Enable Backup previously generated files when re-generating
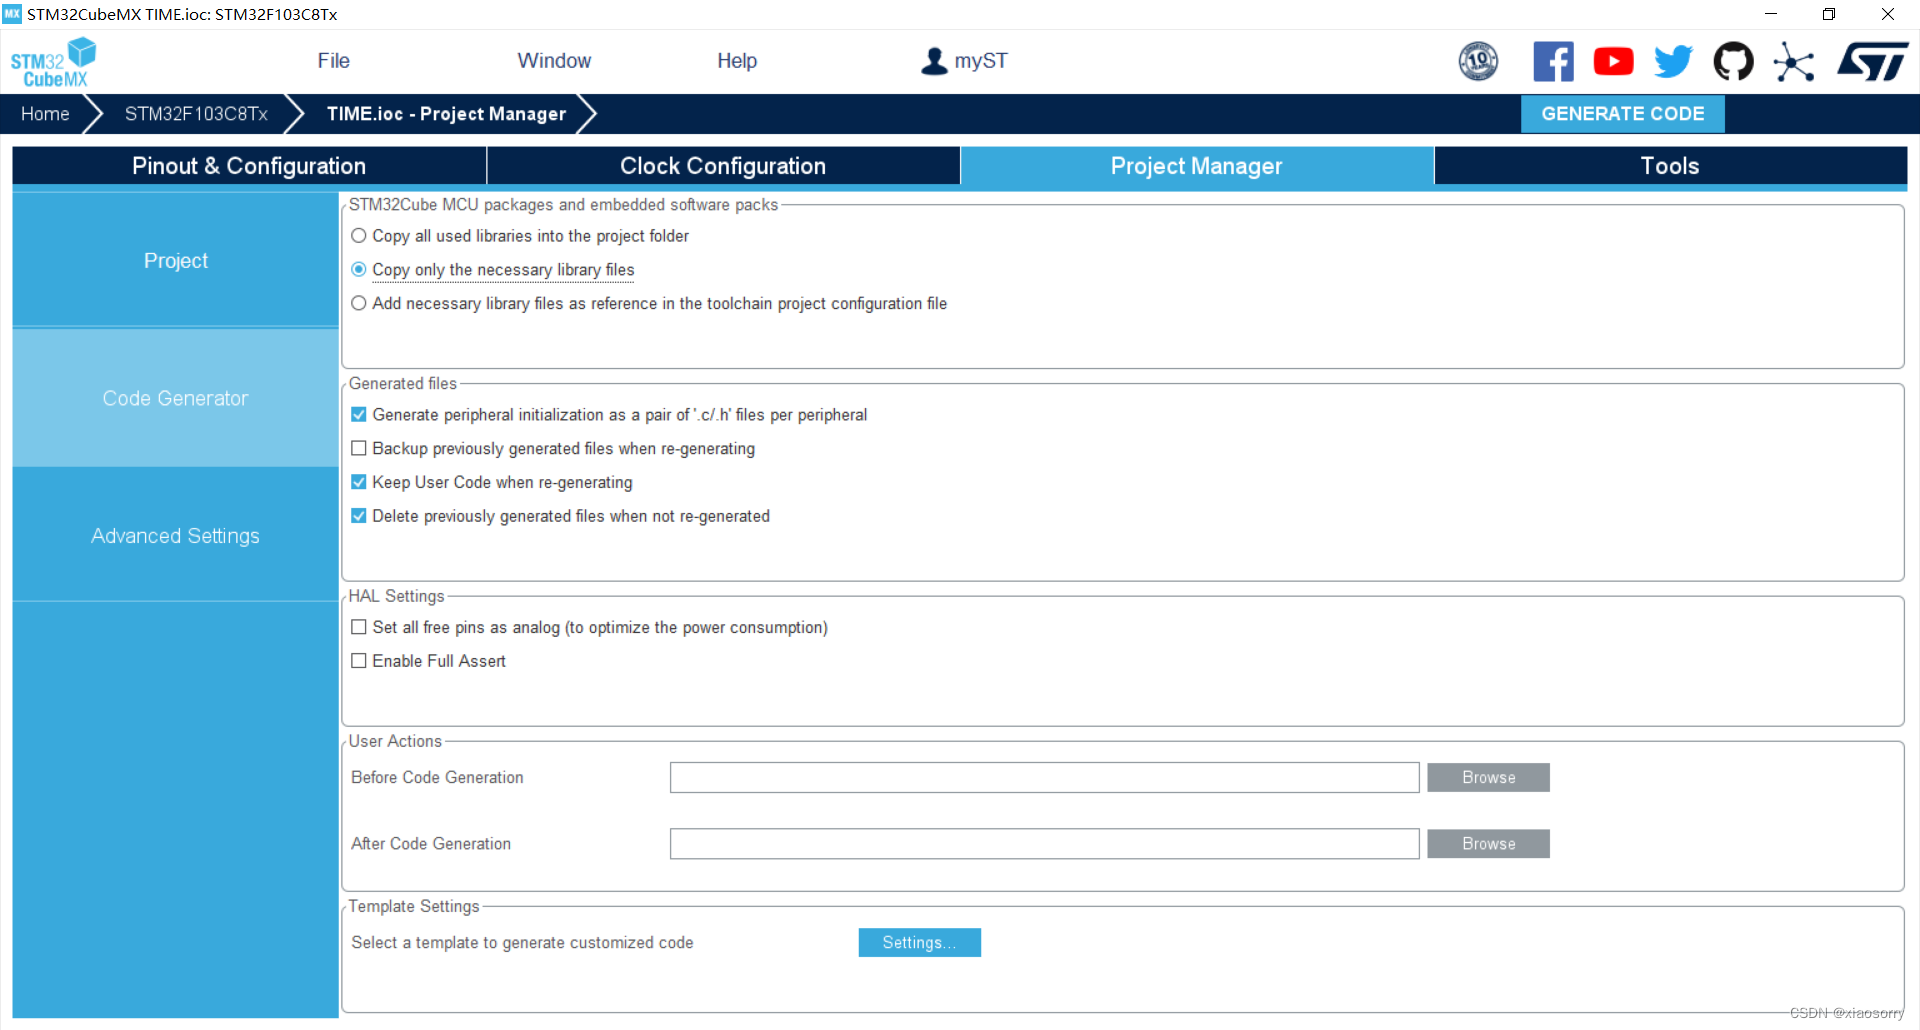 point(359,448)
